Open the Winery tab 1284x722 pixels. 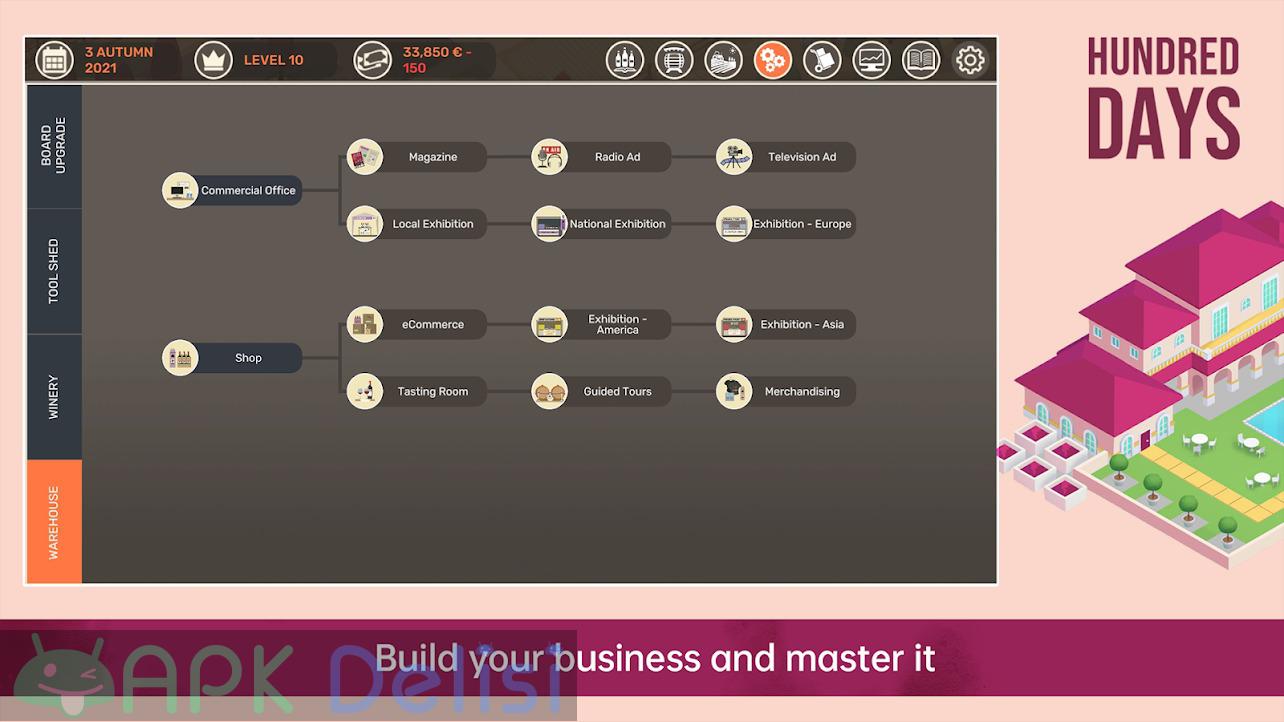coord(54,397)
